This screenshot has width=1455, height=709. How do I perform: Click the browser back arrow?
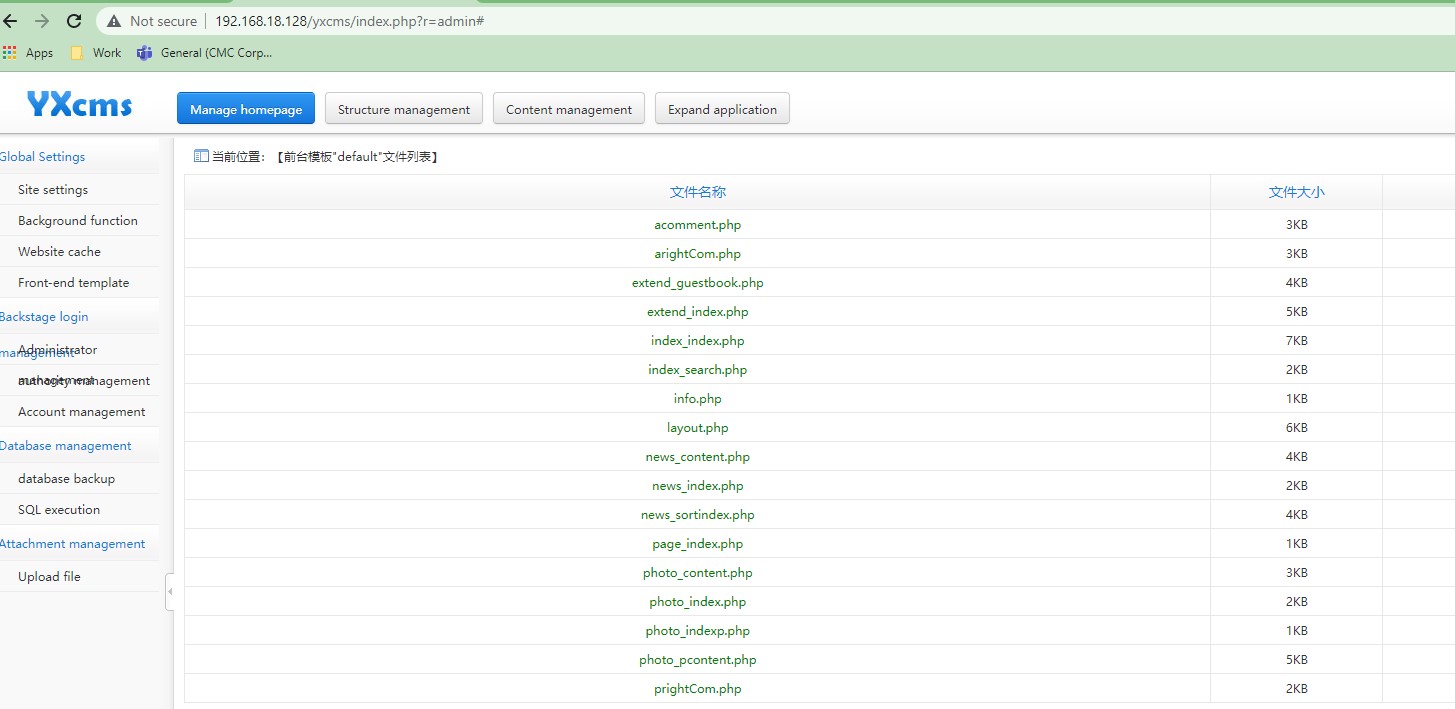click(10, 20)
